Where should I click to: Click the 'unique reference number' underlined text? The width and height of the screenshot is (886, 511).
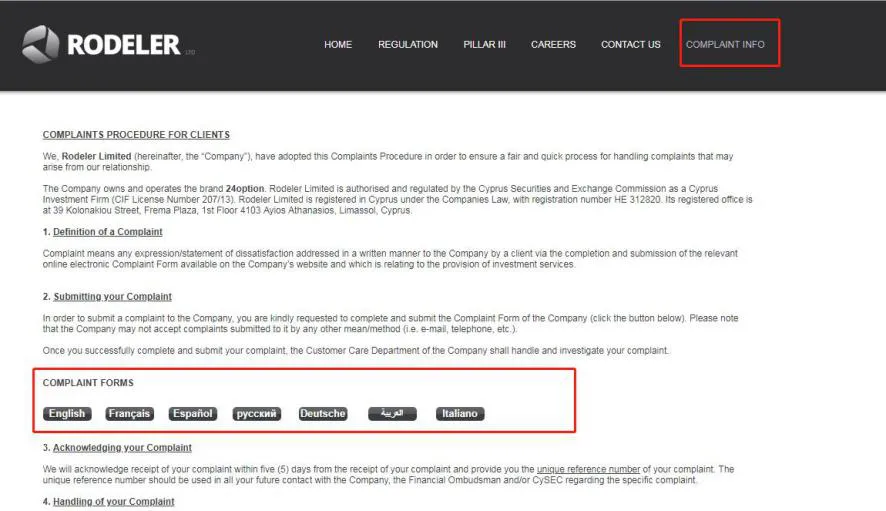pos(588,469)
